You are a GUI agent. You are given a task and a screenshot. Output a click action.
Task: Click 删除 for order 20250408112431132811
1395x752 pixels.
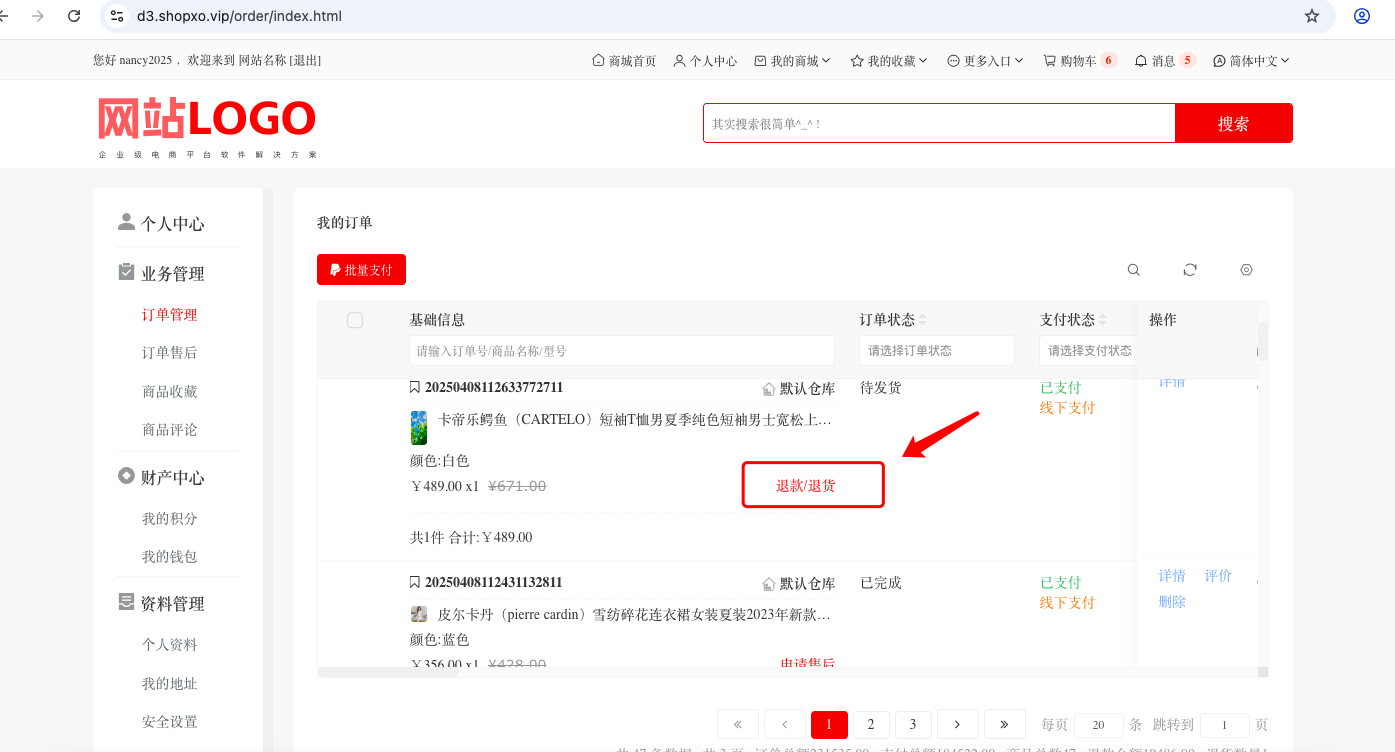pos(1172,602)
